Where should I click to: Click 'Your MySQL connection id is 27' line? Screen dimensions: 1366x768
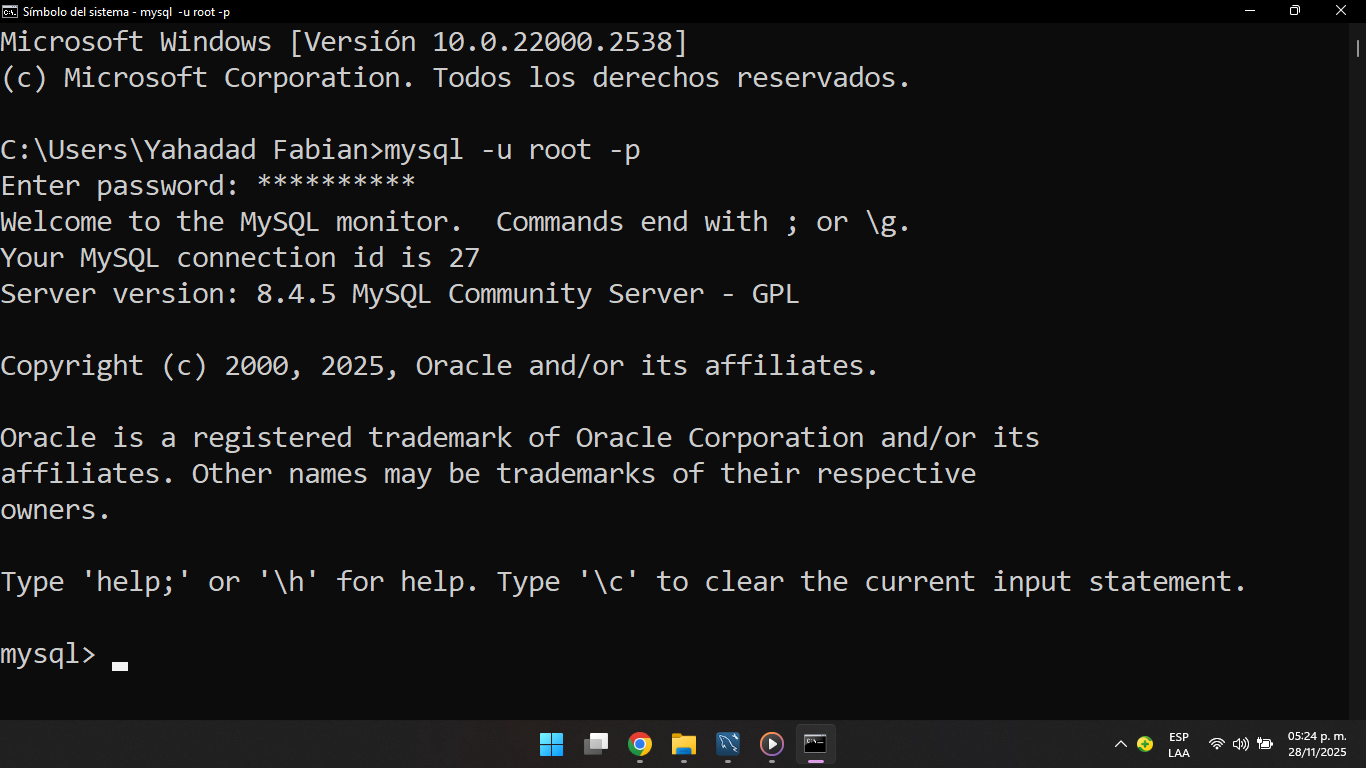coord(240,258)
